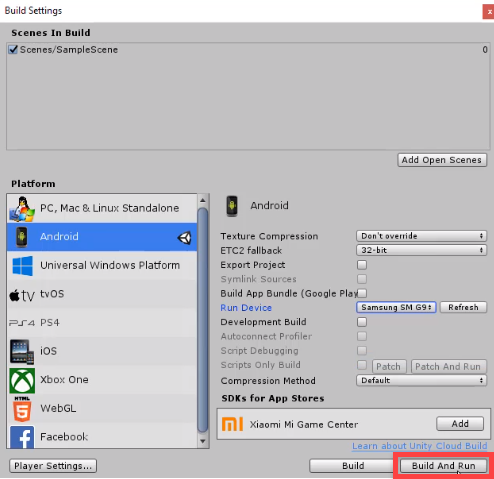Close the Build Settings window

pyautogui.click(x=489, y=12)
